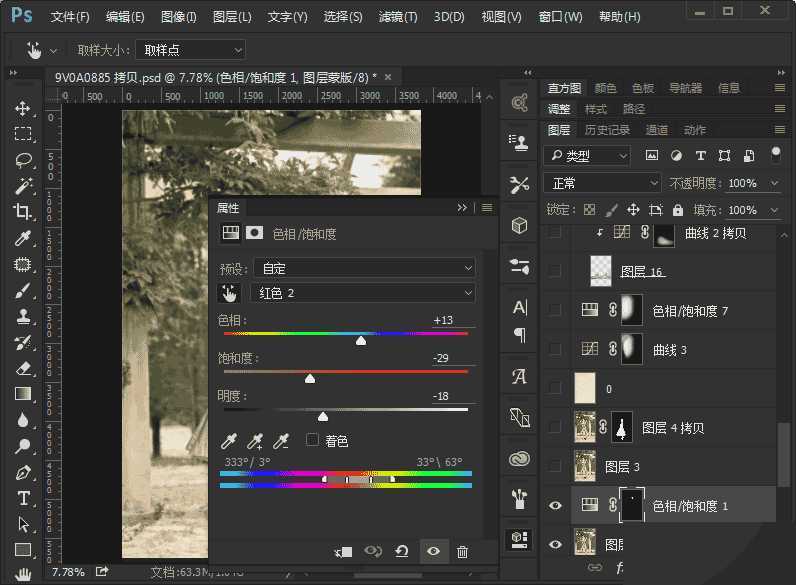Enable the 着色 colorize checkbox
Image resolution: width=796 pixels, height=585 pixels.
(312, 440)
